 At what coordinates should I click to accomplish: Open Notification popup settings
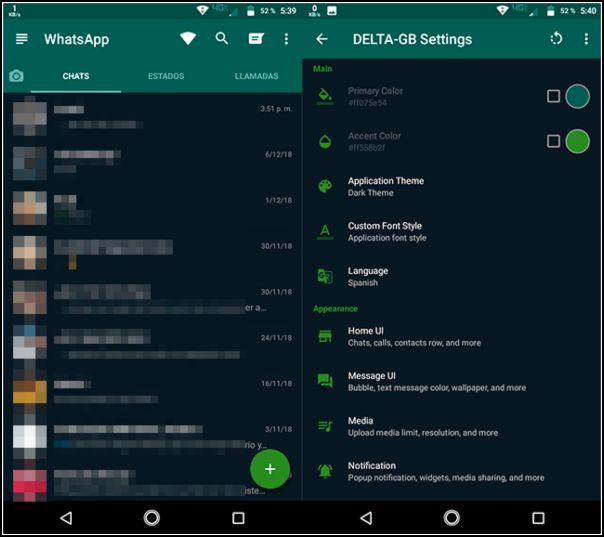[451, 472]
